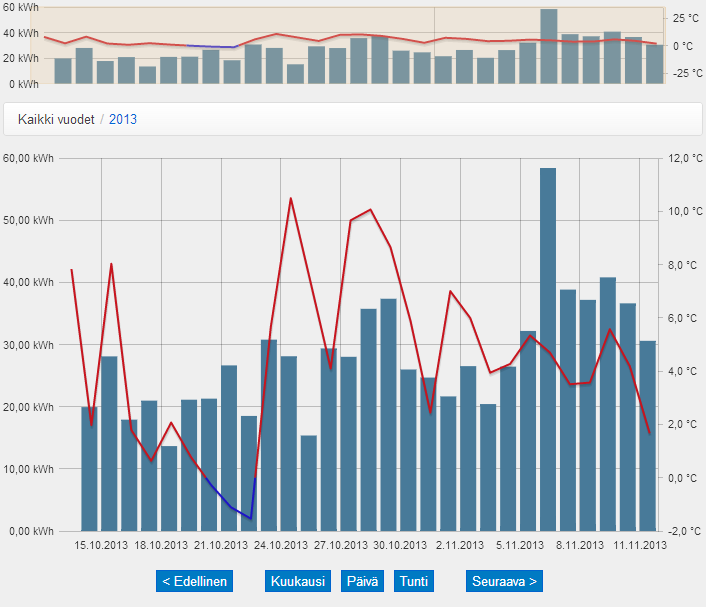Click the '60,00 kWh' main axis label
The image size is (706, 607).
pos(30,159)
